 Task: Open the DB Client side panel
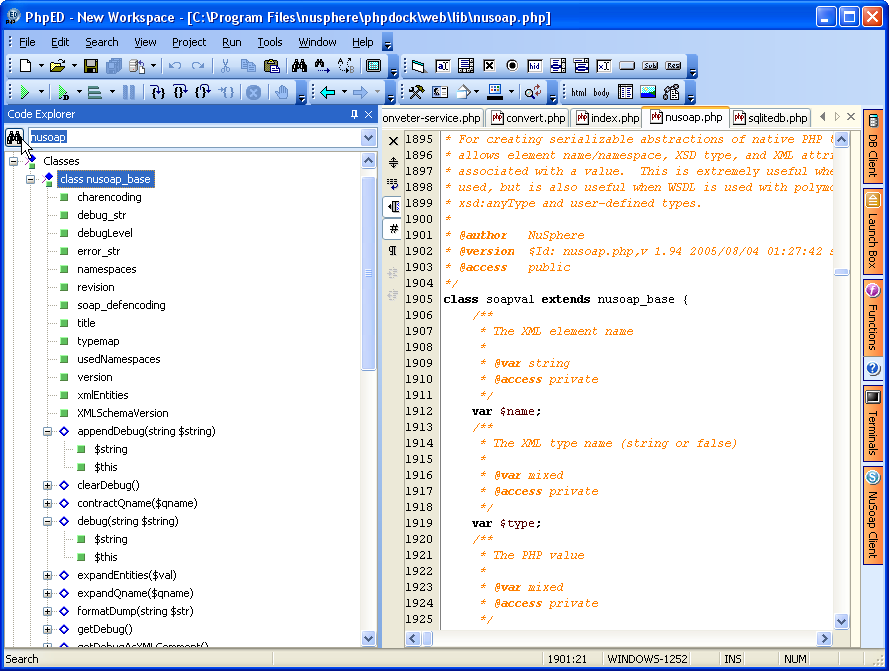point(872,148)
